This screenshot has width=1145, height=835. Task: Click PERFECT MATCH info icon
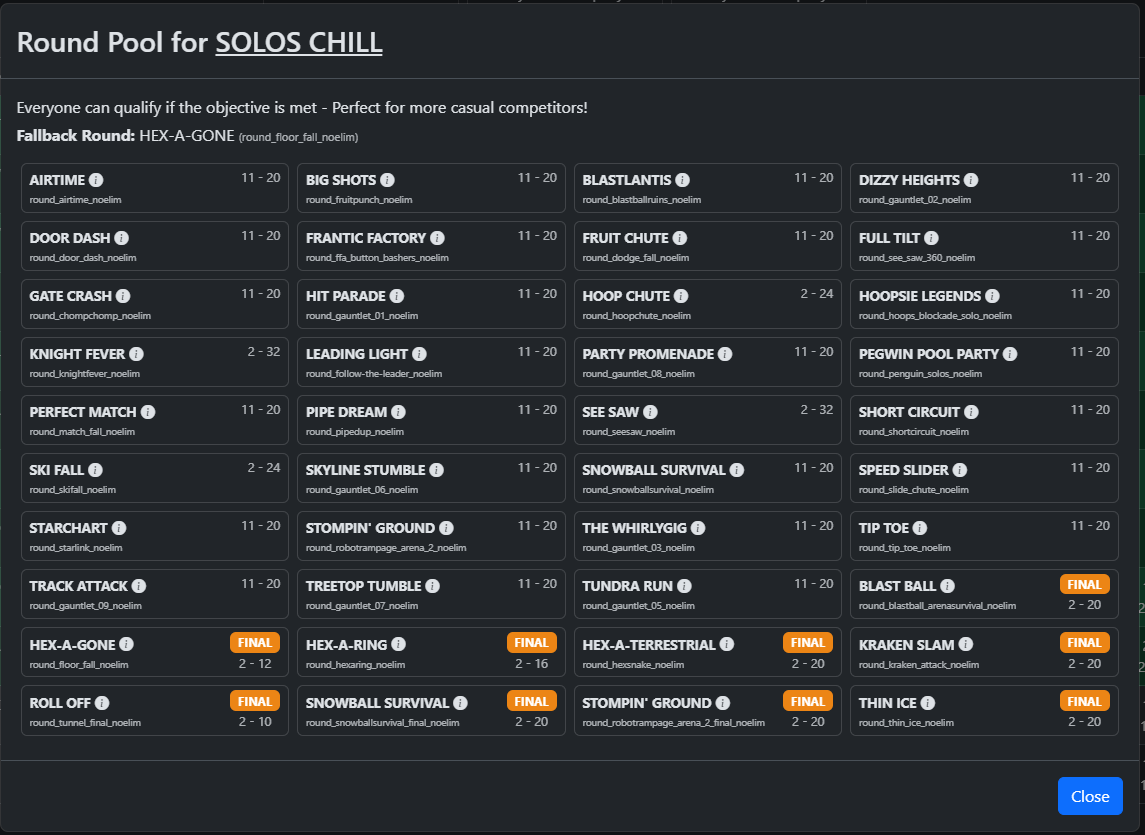(148, 412)
